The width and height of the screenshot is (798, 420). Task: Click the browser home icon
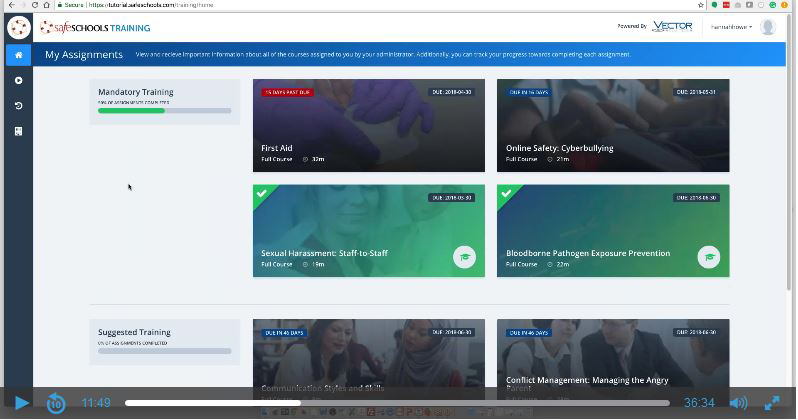[46, 5]
